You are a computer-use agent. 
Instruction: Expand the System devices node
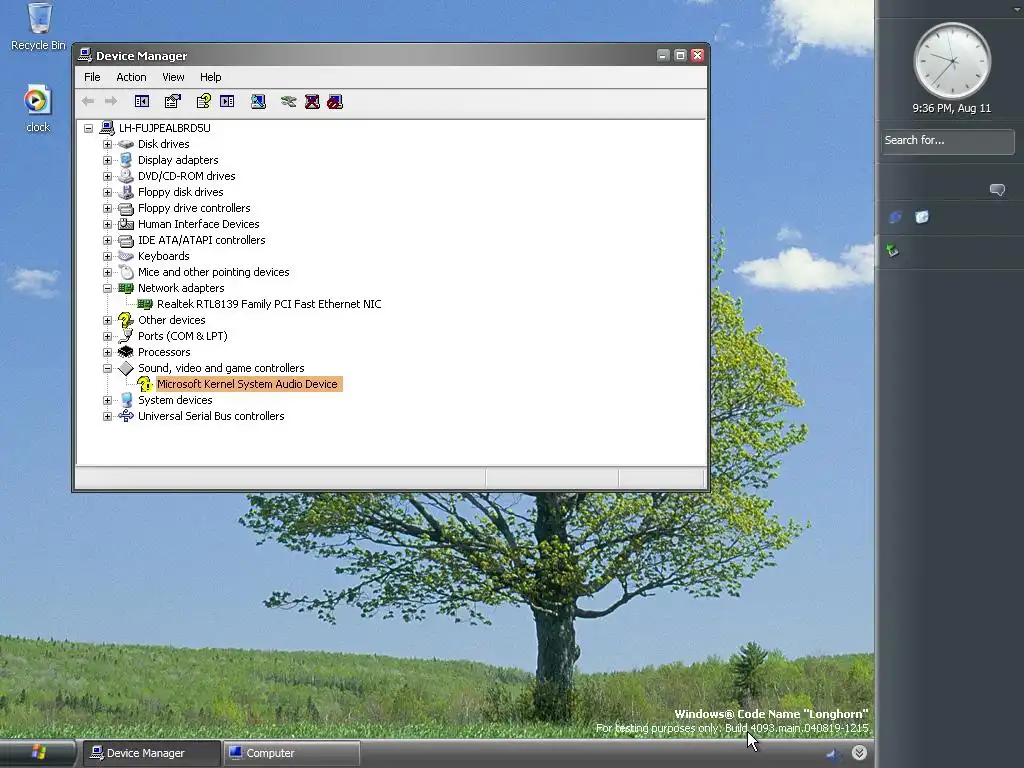[107, 400]
